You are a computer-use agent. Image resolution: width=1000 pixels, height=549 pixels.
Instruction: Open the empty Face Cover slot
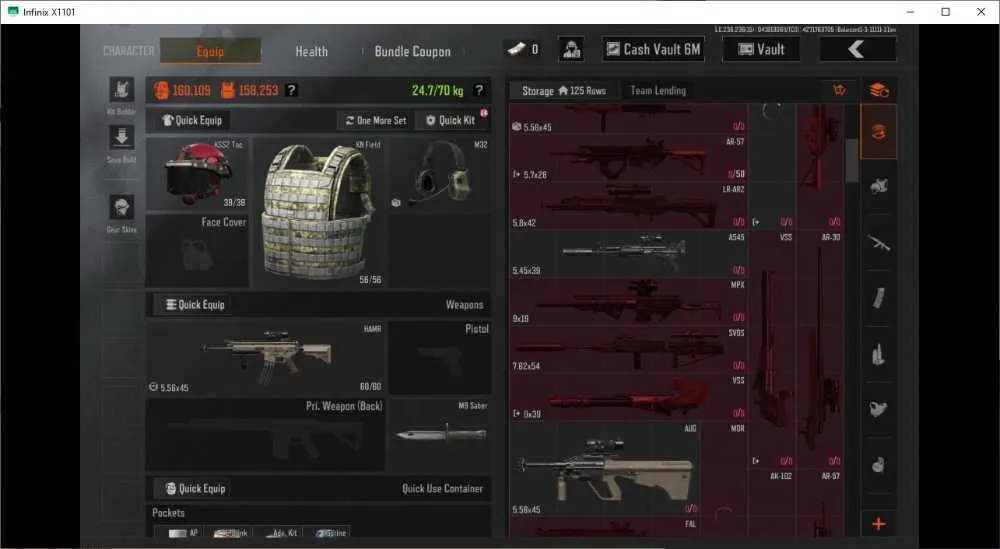(x=197, y=251)
